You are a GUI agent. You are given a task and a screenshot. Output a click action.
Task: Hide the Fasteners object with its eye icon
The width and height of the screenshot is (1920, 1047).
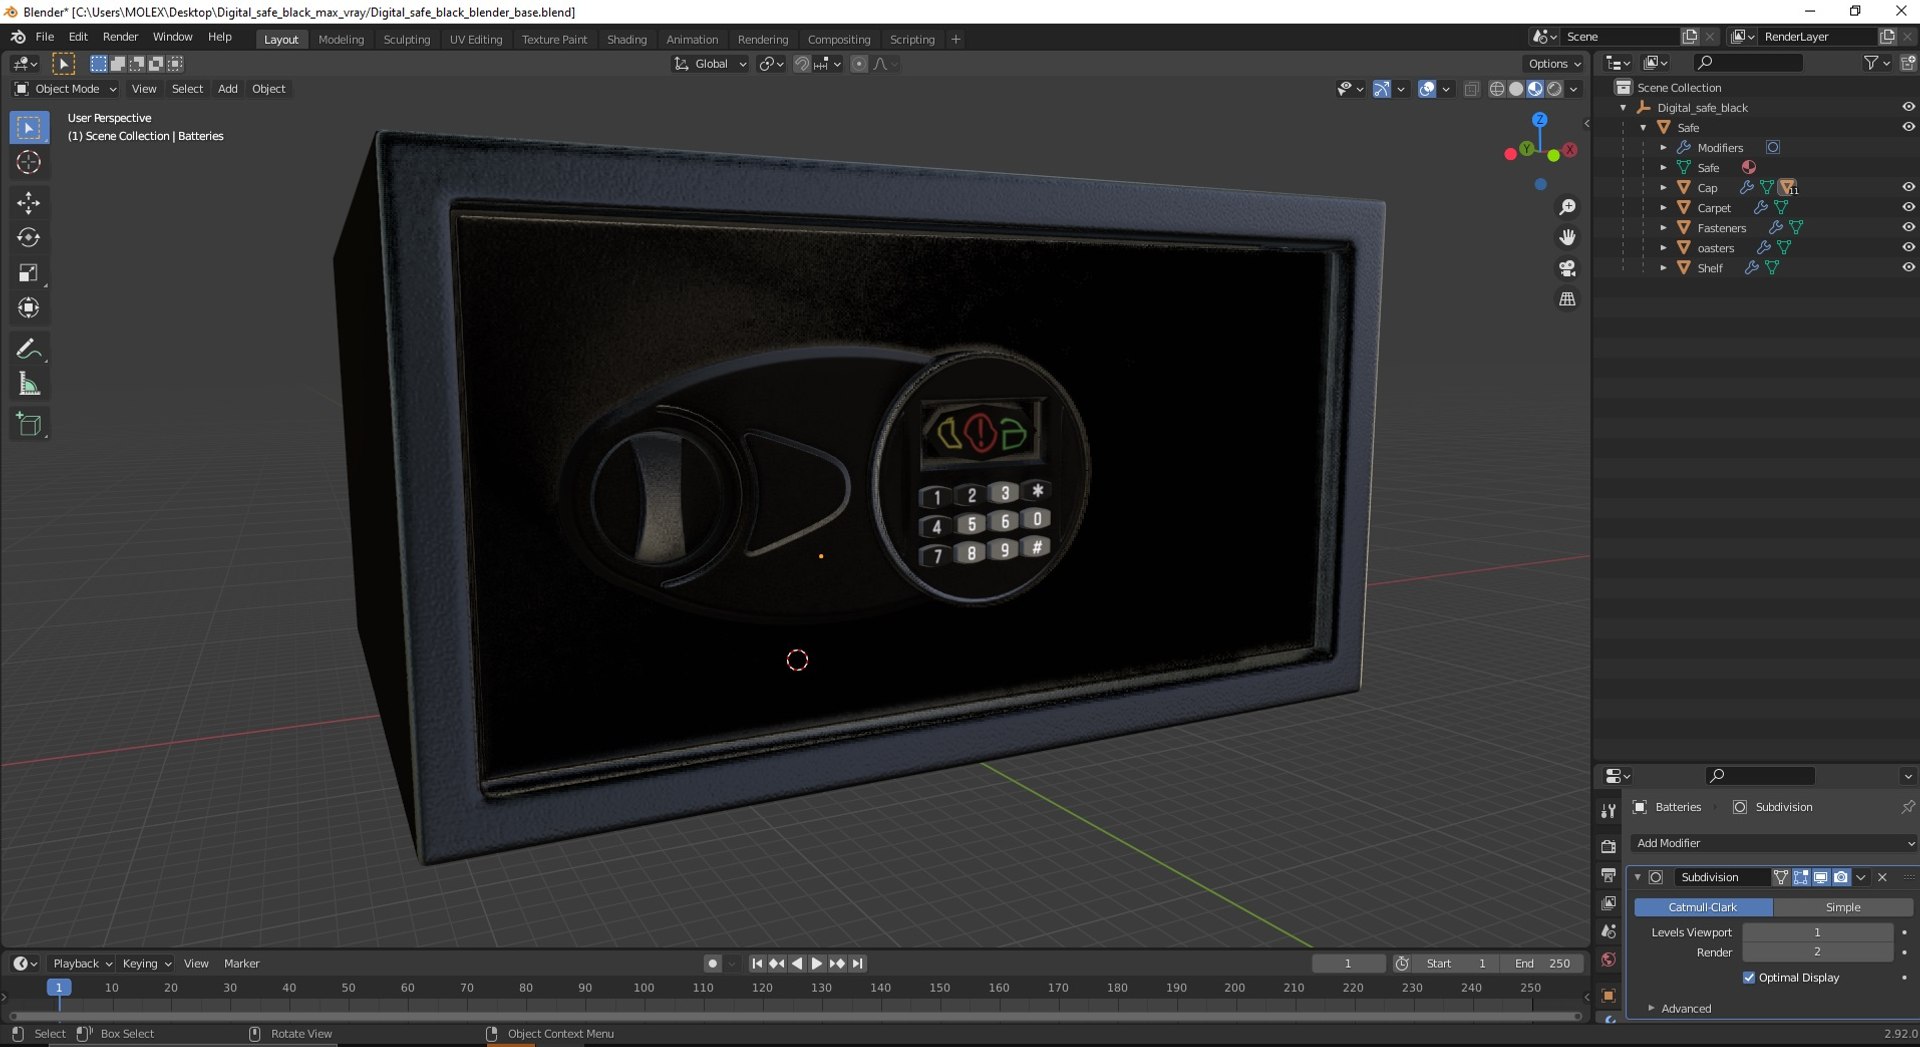tap(1908, 227)
